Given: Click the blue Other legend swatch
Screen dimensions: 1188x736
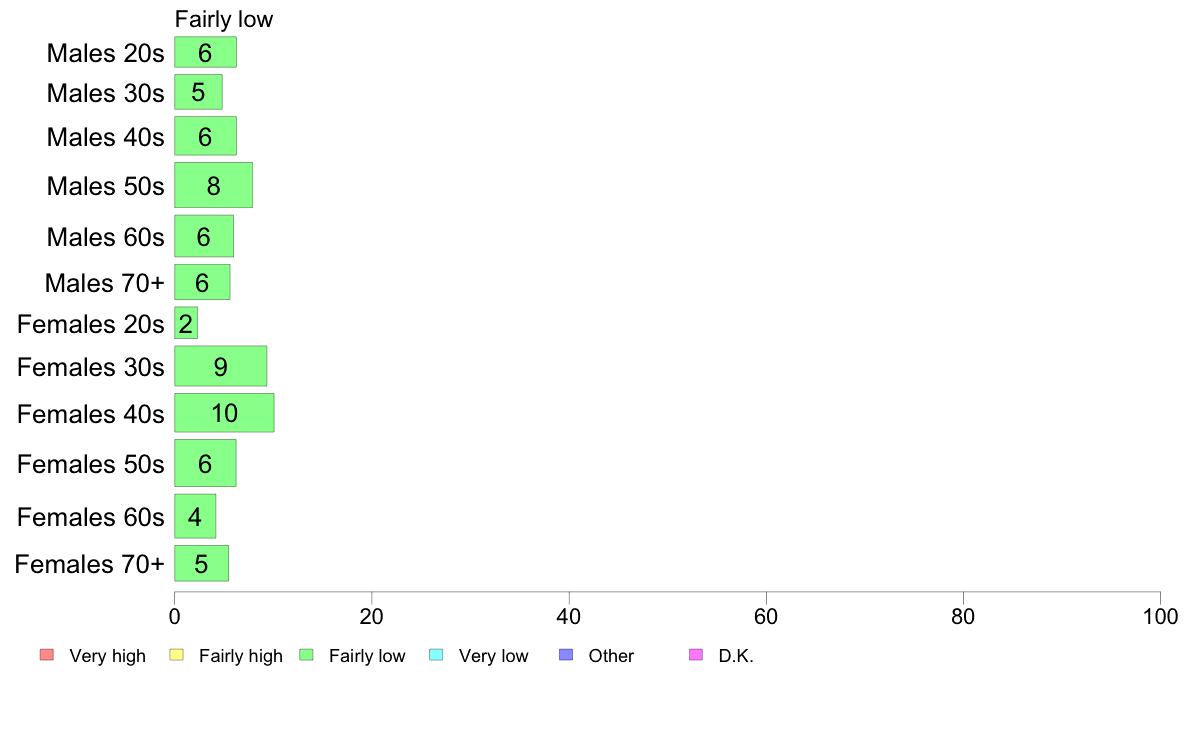Looking at the screenshot, I should click(x=566, y=655).
